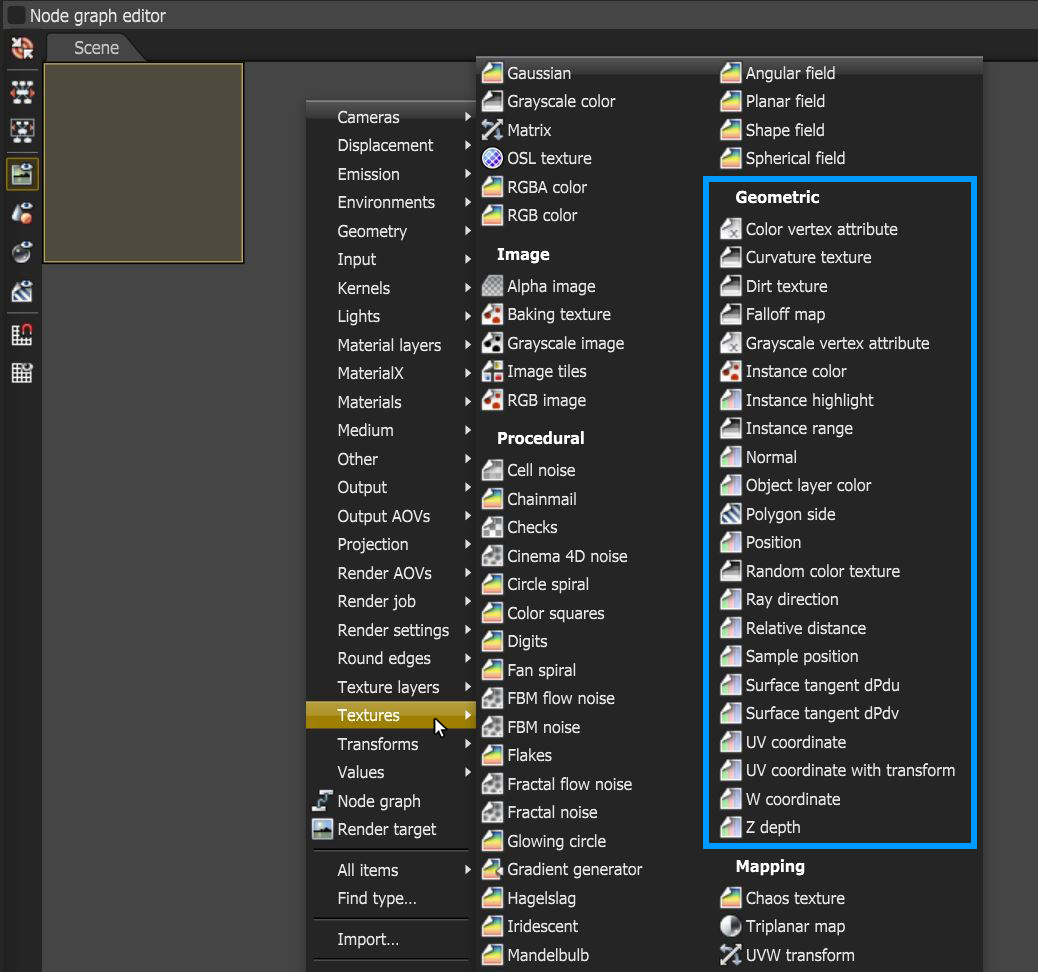
Task: Toggle the texture preview eye button
Action: (22, 291)
